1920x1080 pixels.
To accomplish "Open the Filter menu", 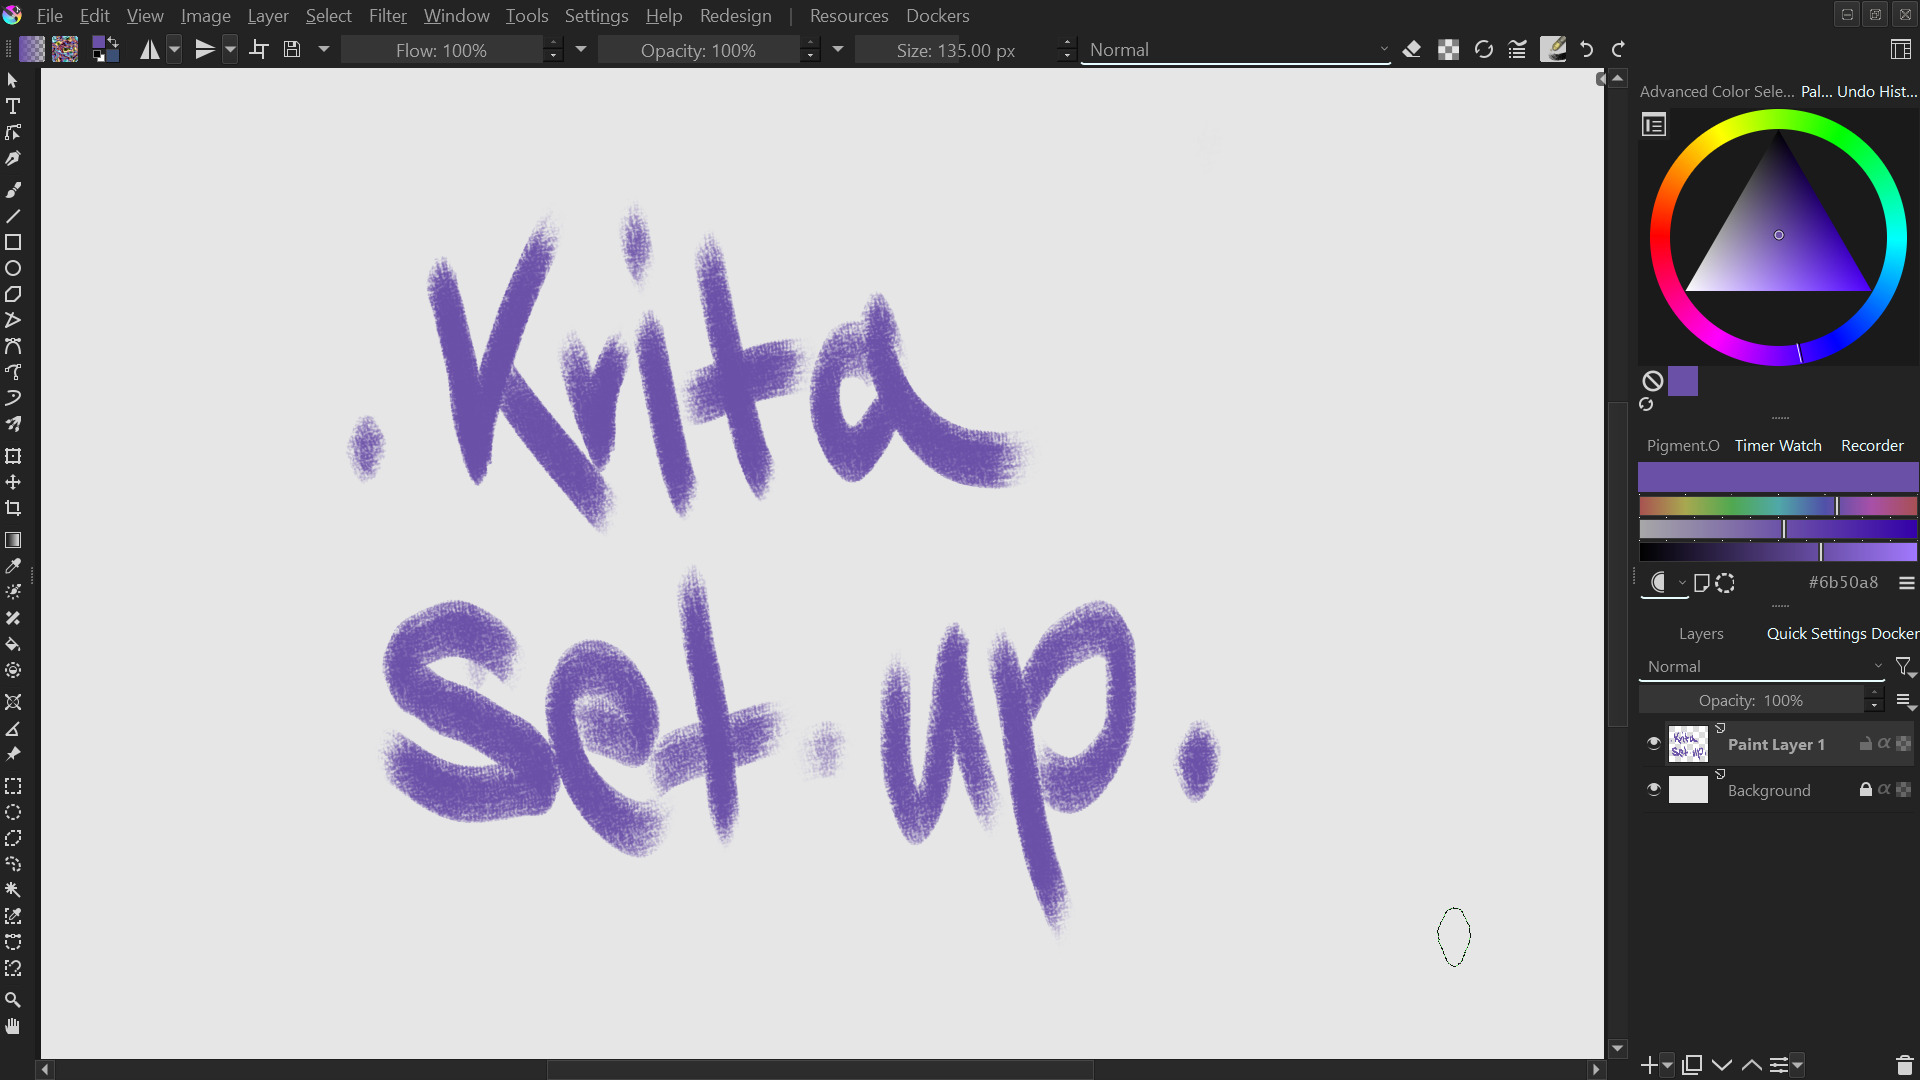I will point(388,16).
